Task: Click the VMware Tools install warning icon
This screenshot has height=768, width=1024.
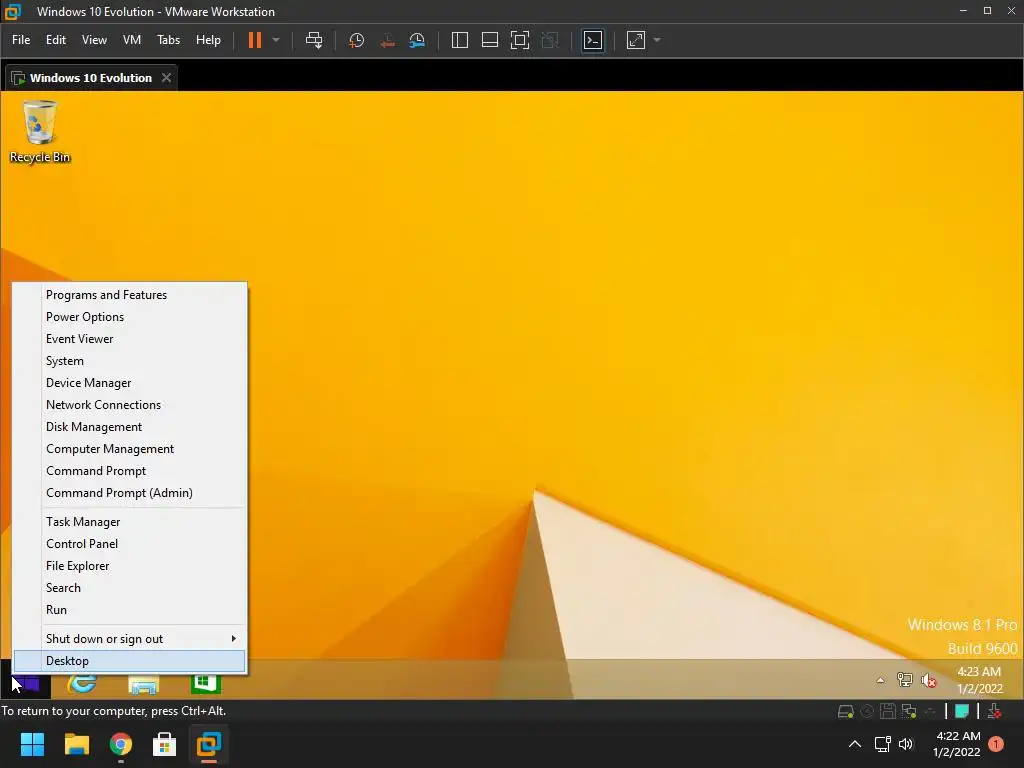Action: pyautogui.click(x=995, y=711)
